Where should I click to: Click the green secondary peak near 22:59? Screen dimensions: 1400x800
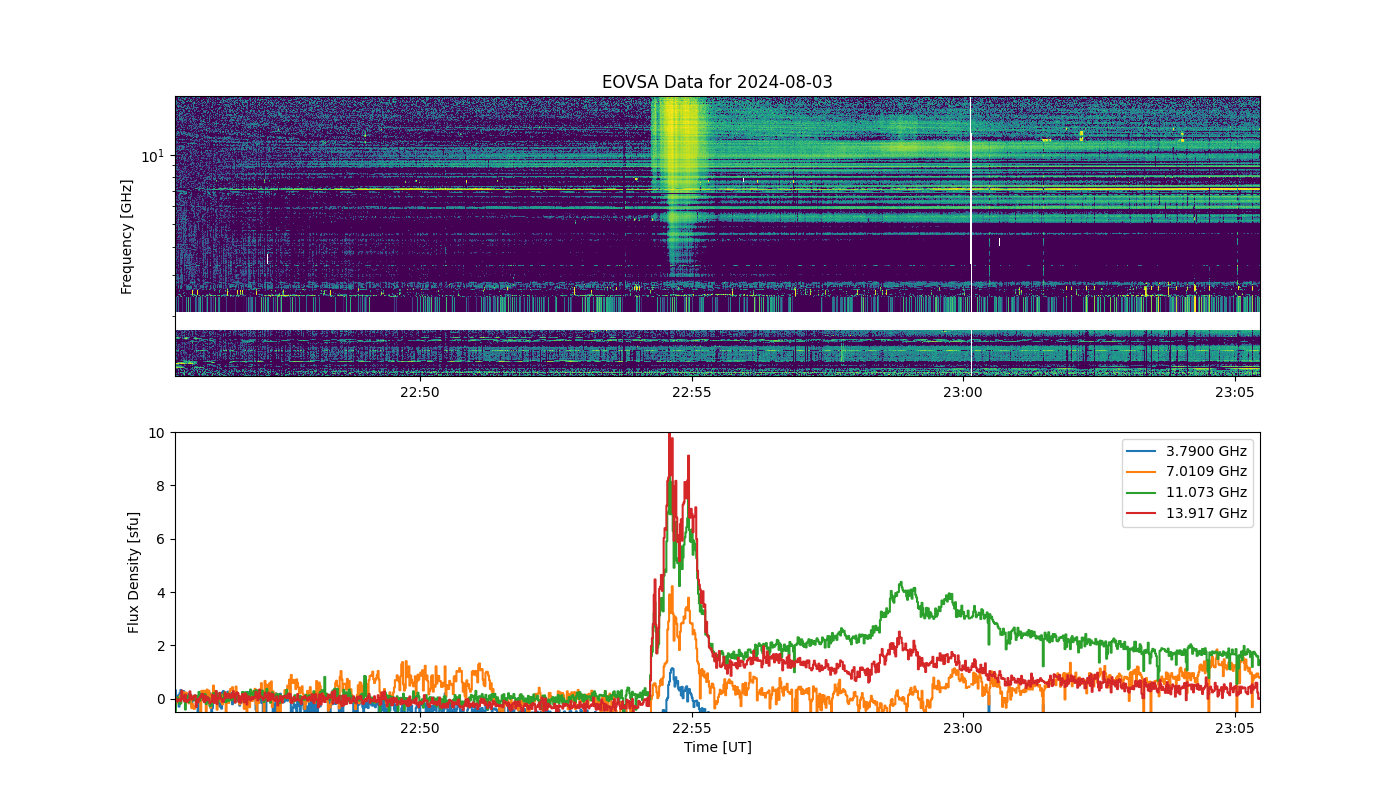point(902,586)
